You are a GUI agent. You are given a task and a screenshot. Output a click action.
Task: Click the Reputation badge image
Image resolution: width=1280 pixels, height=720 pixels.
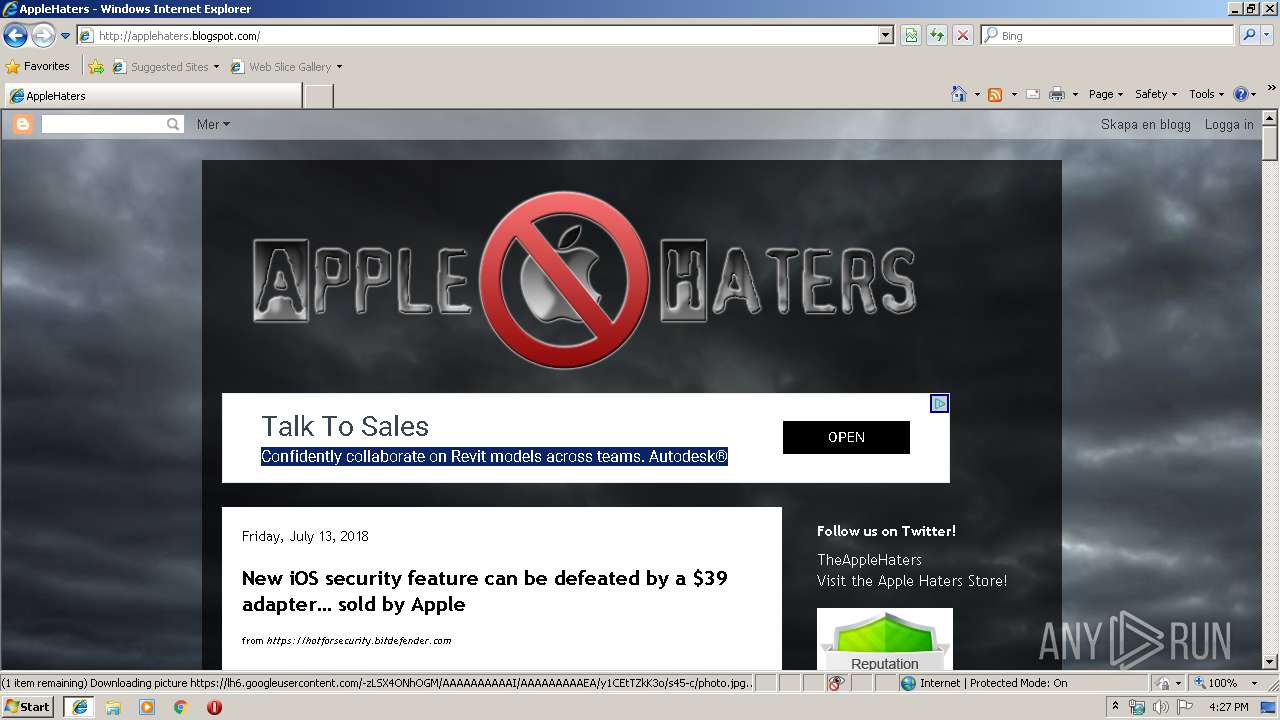pos(885,639)
